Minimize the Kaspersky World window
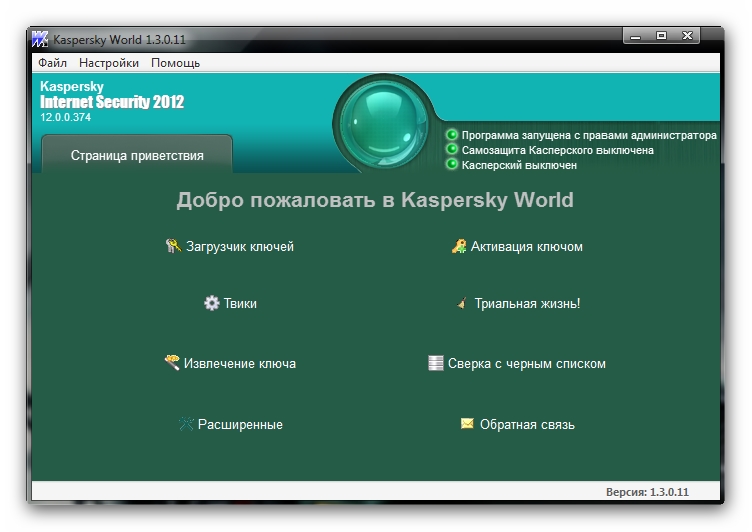Image resolution: width=752 pixels, height=532 pixels. coord(635,36)
